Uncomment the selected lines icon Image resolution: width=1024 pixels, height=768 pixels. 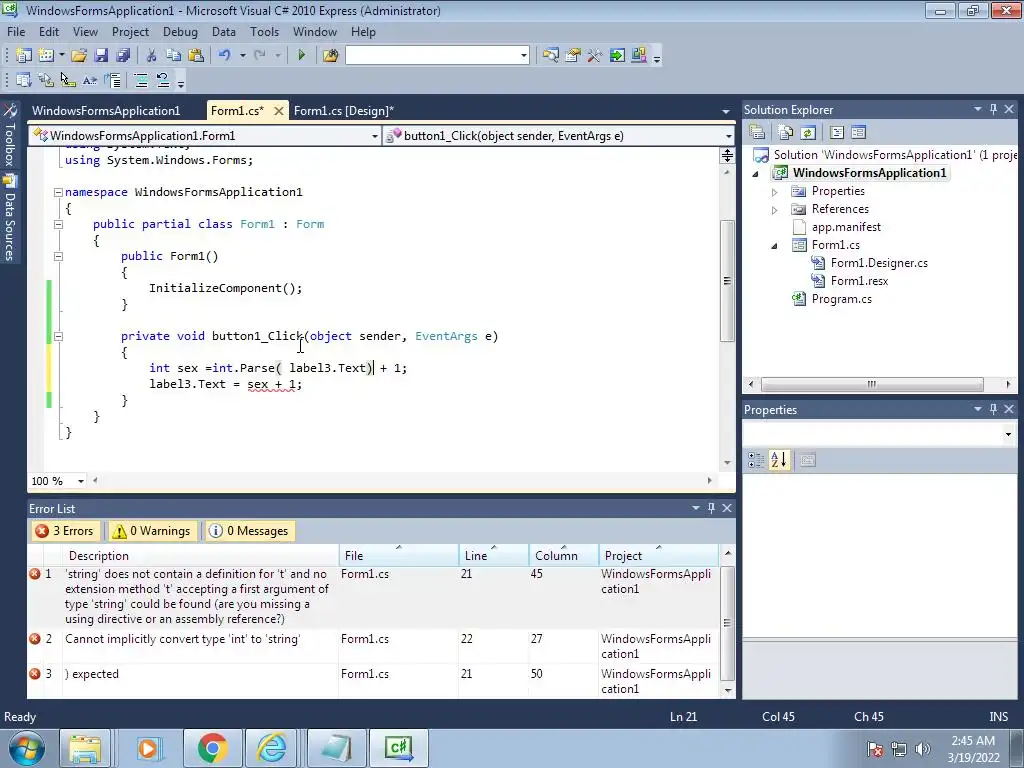click(x=163, y=80)
